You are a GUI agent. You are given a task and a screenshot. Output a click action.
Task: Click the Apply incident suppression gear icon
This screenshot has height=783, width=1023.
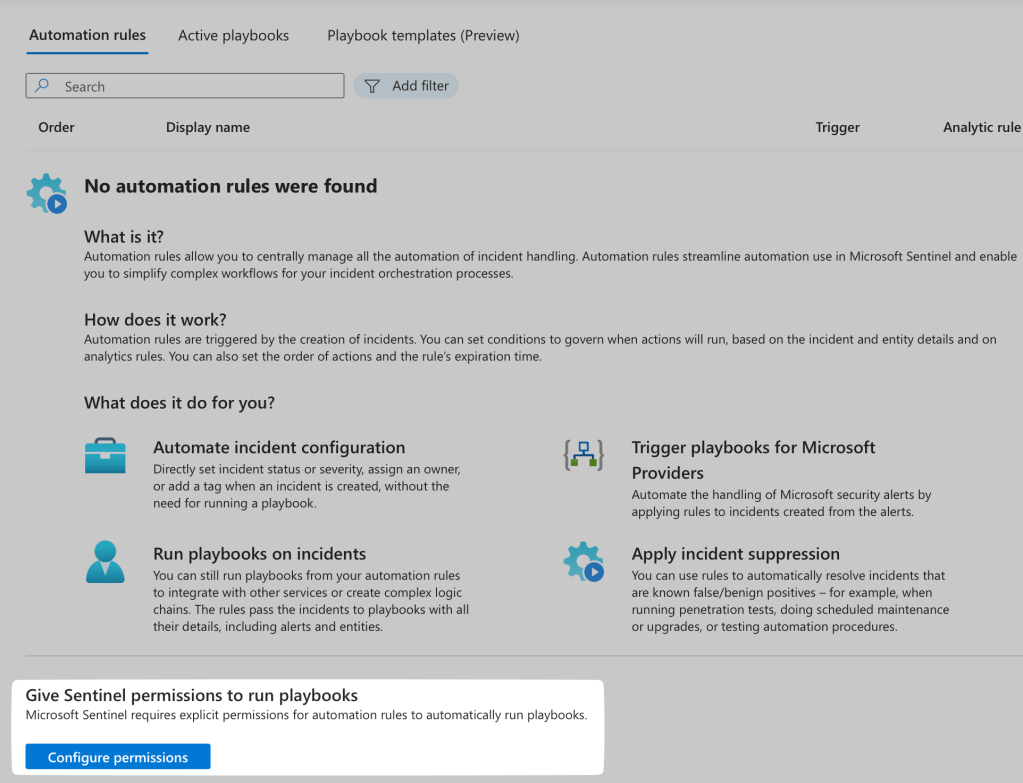pos(584,562)
